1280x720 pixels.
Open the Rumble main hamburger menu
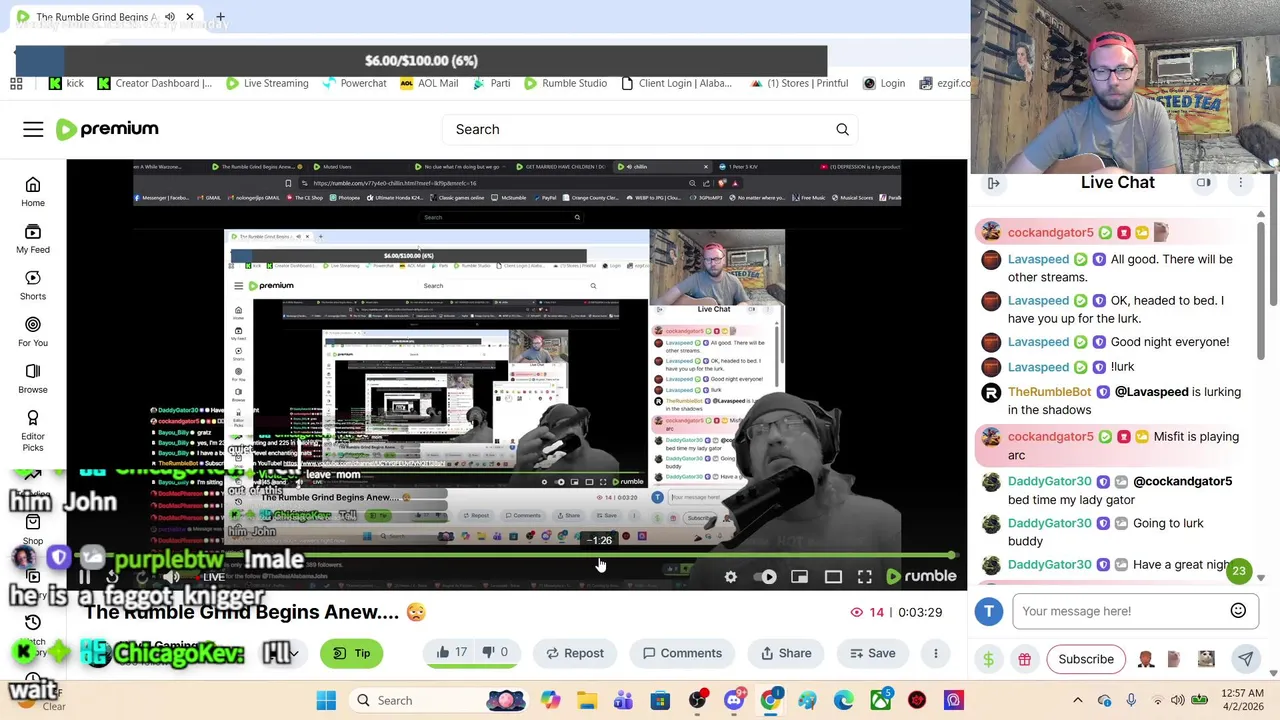pyautogui.click(x=33, y=129)
